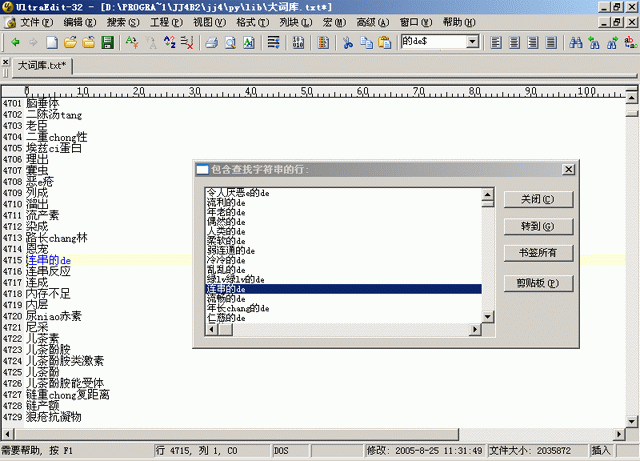Save file using the floppy disk icon

105,42
